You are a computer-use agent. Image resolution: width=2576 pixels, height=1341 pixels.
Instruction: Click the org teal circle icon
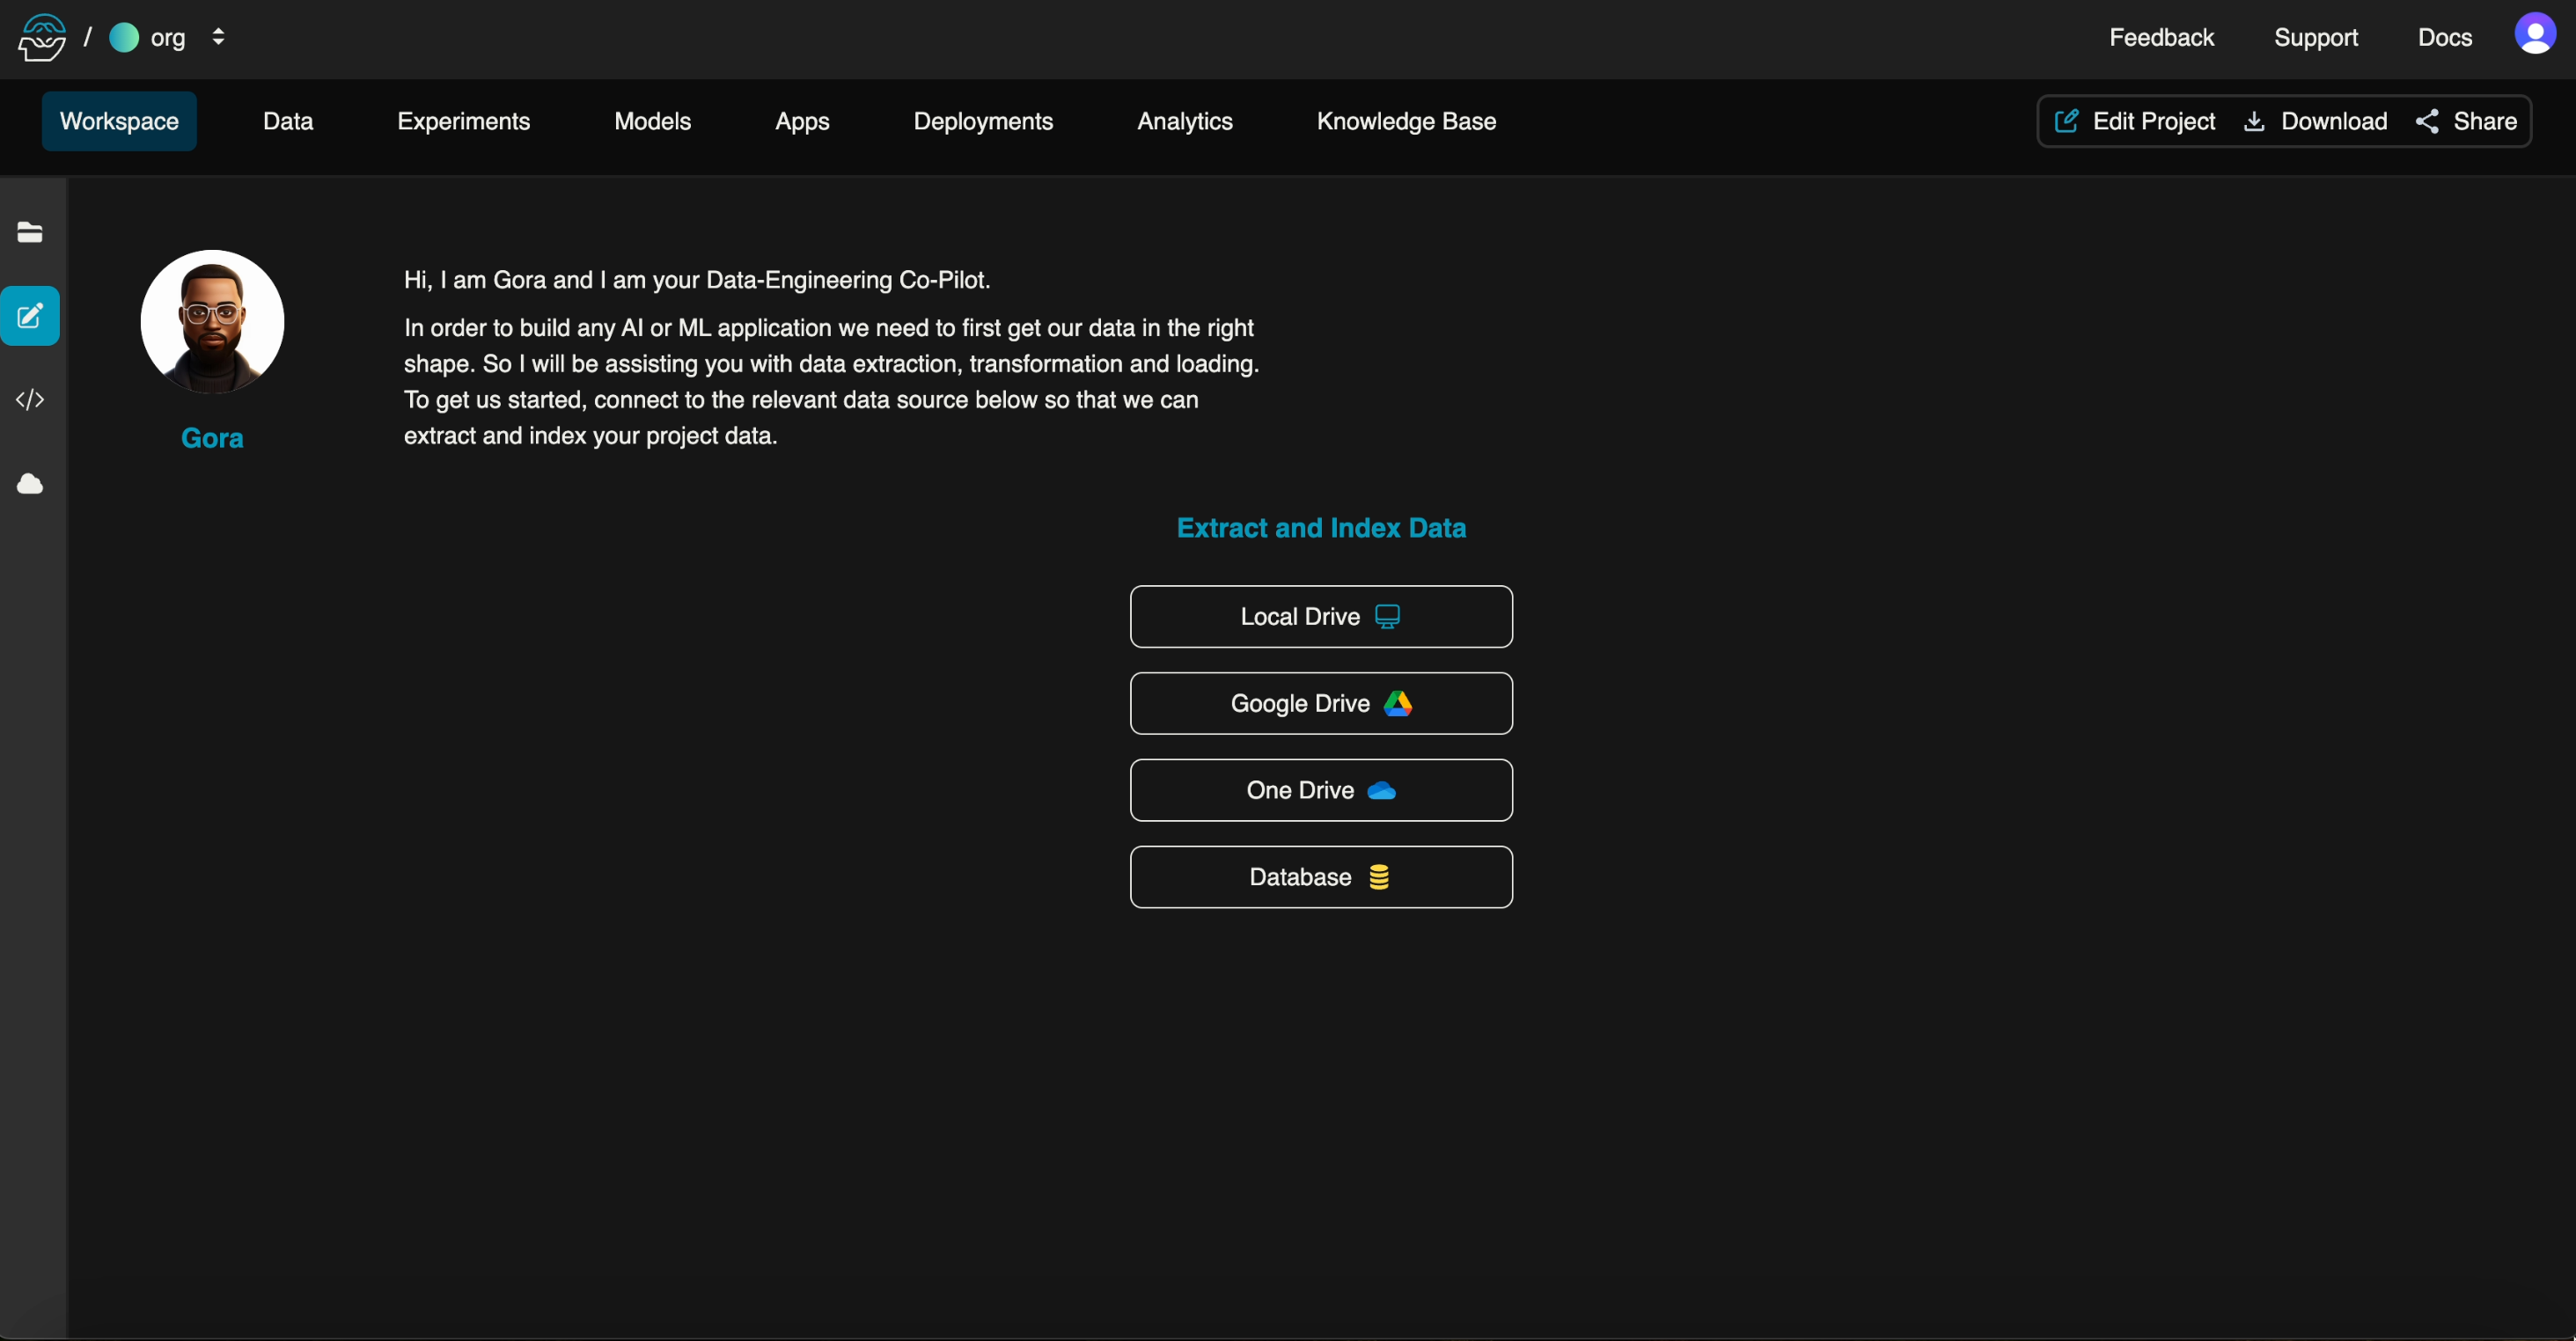[x=124, y=38]
